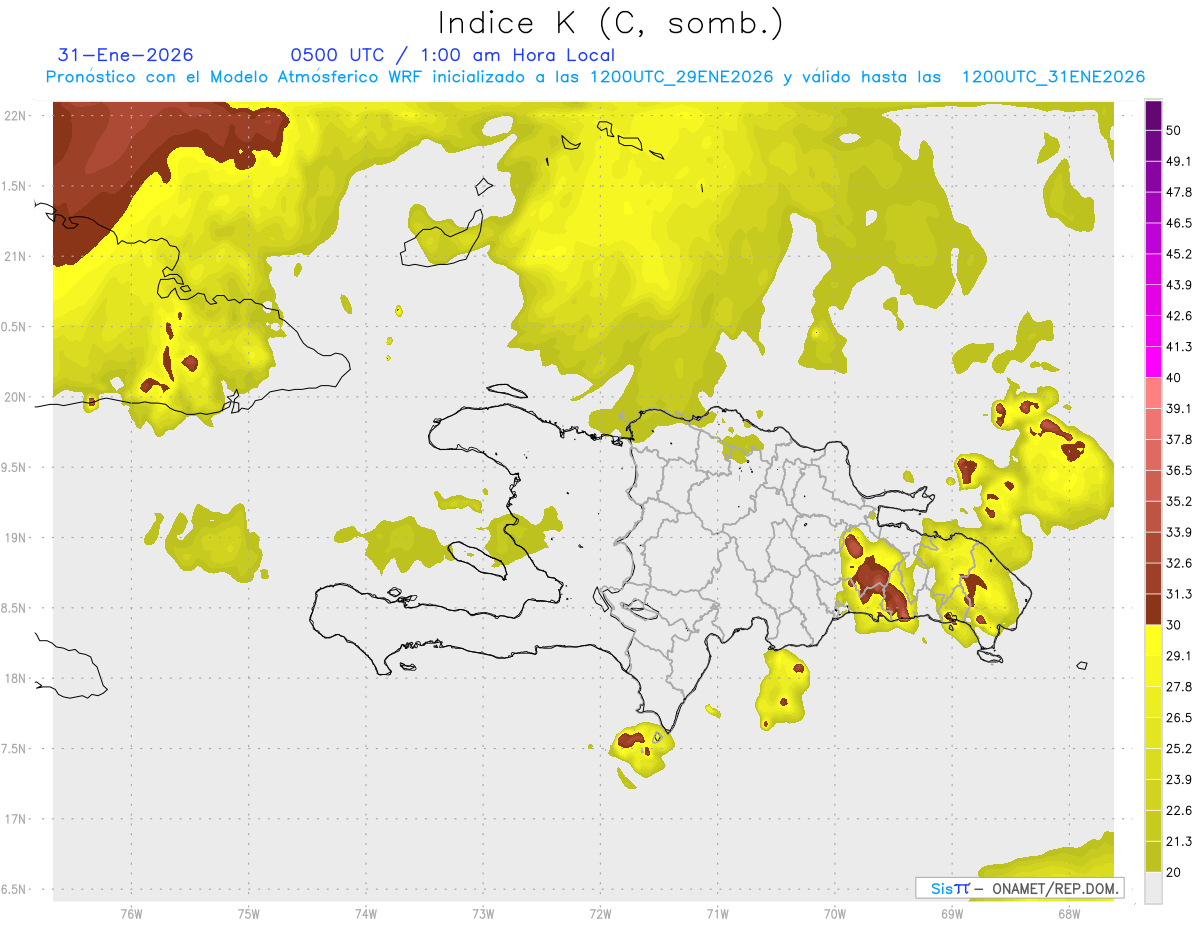Click the "18N" latitude label

pos(16,679)
